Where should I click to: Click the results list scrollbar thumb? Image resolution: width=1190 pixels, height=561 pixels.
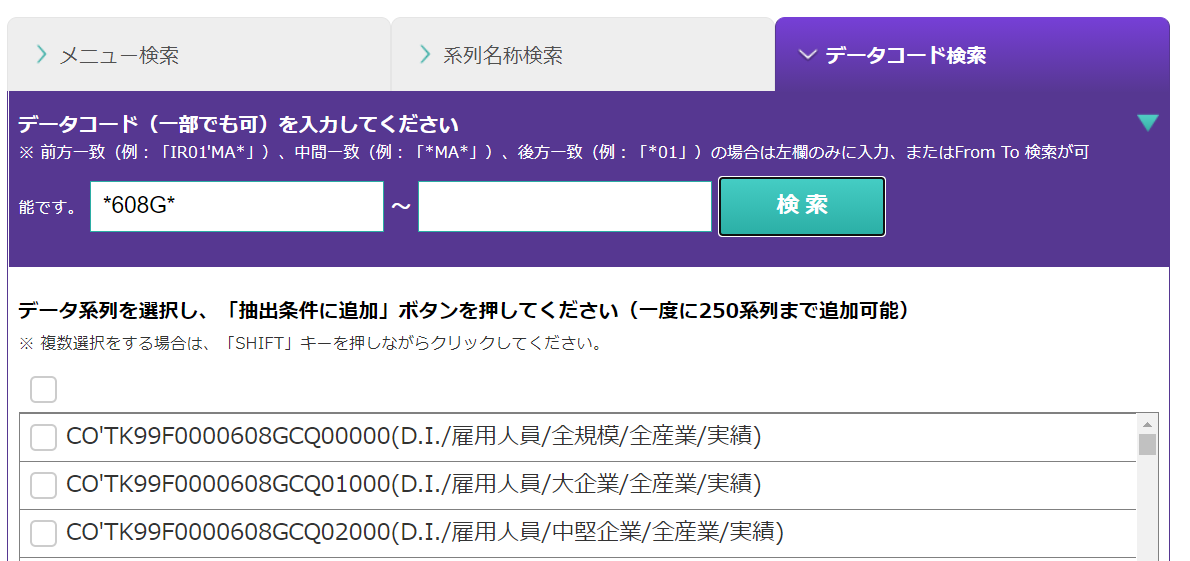(1147, 445)
